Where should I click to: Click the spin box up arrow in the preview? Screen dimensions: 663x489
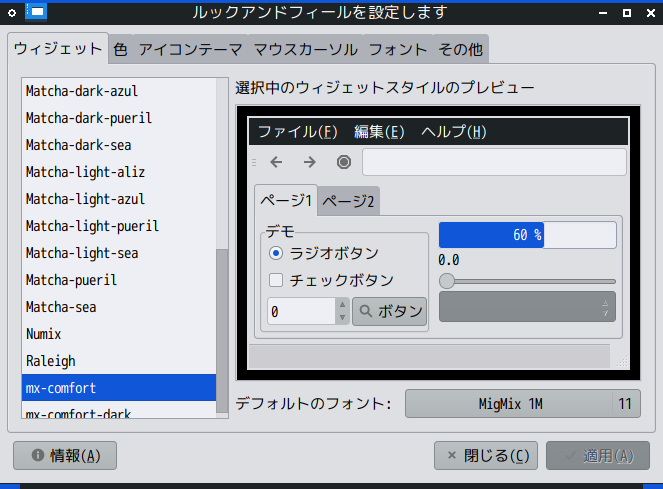tap(342, 305)
